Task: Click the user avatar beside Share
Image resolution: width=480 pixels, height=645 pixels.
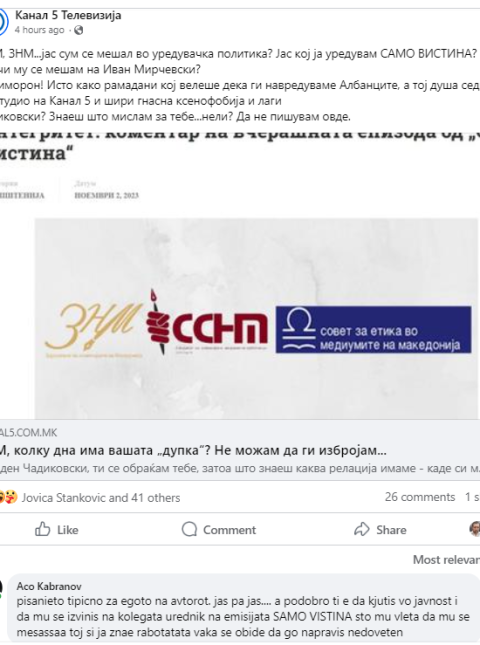Action: (475, 529)
